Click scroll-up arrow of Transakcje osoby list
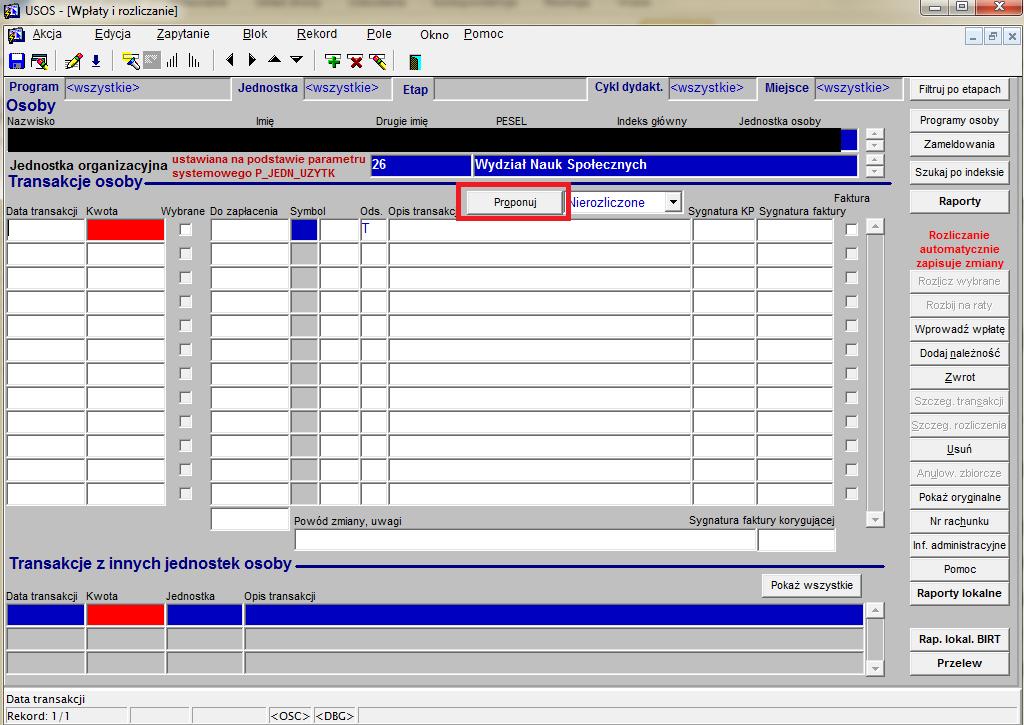The image size is (1024, 725). point(875,227)
